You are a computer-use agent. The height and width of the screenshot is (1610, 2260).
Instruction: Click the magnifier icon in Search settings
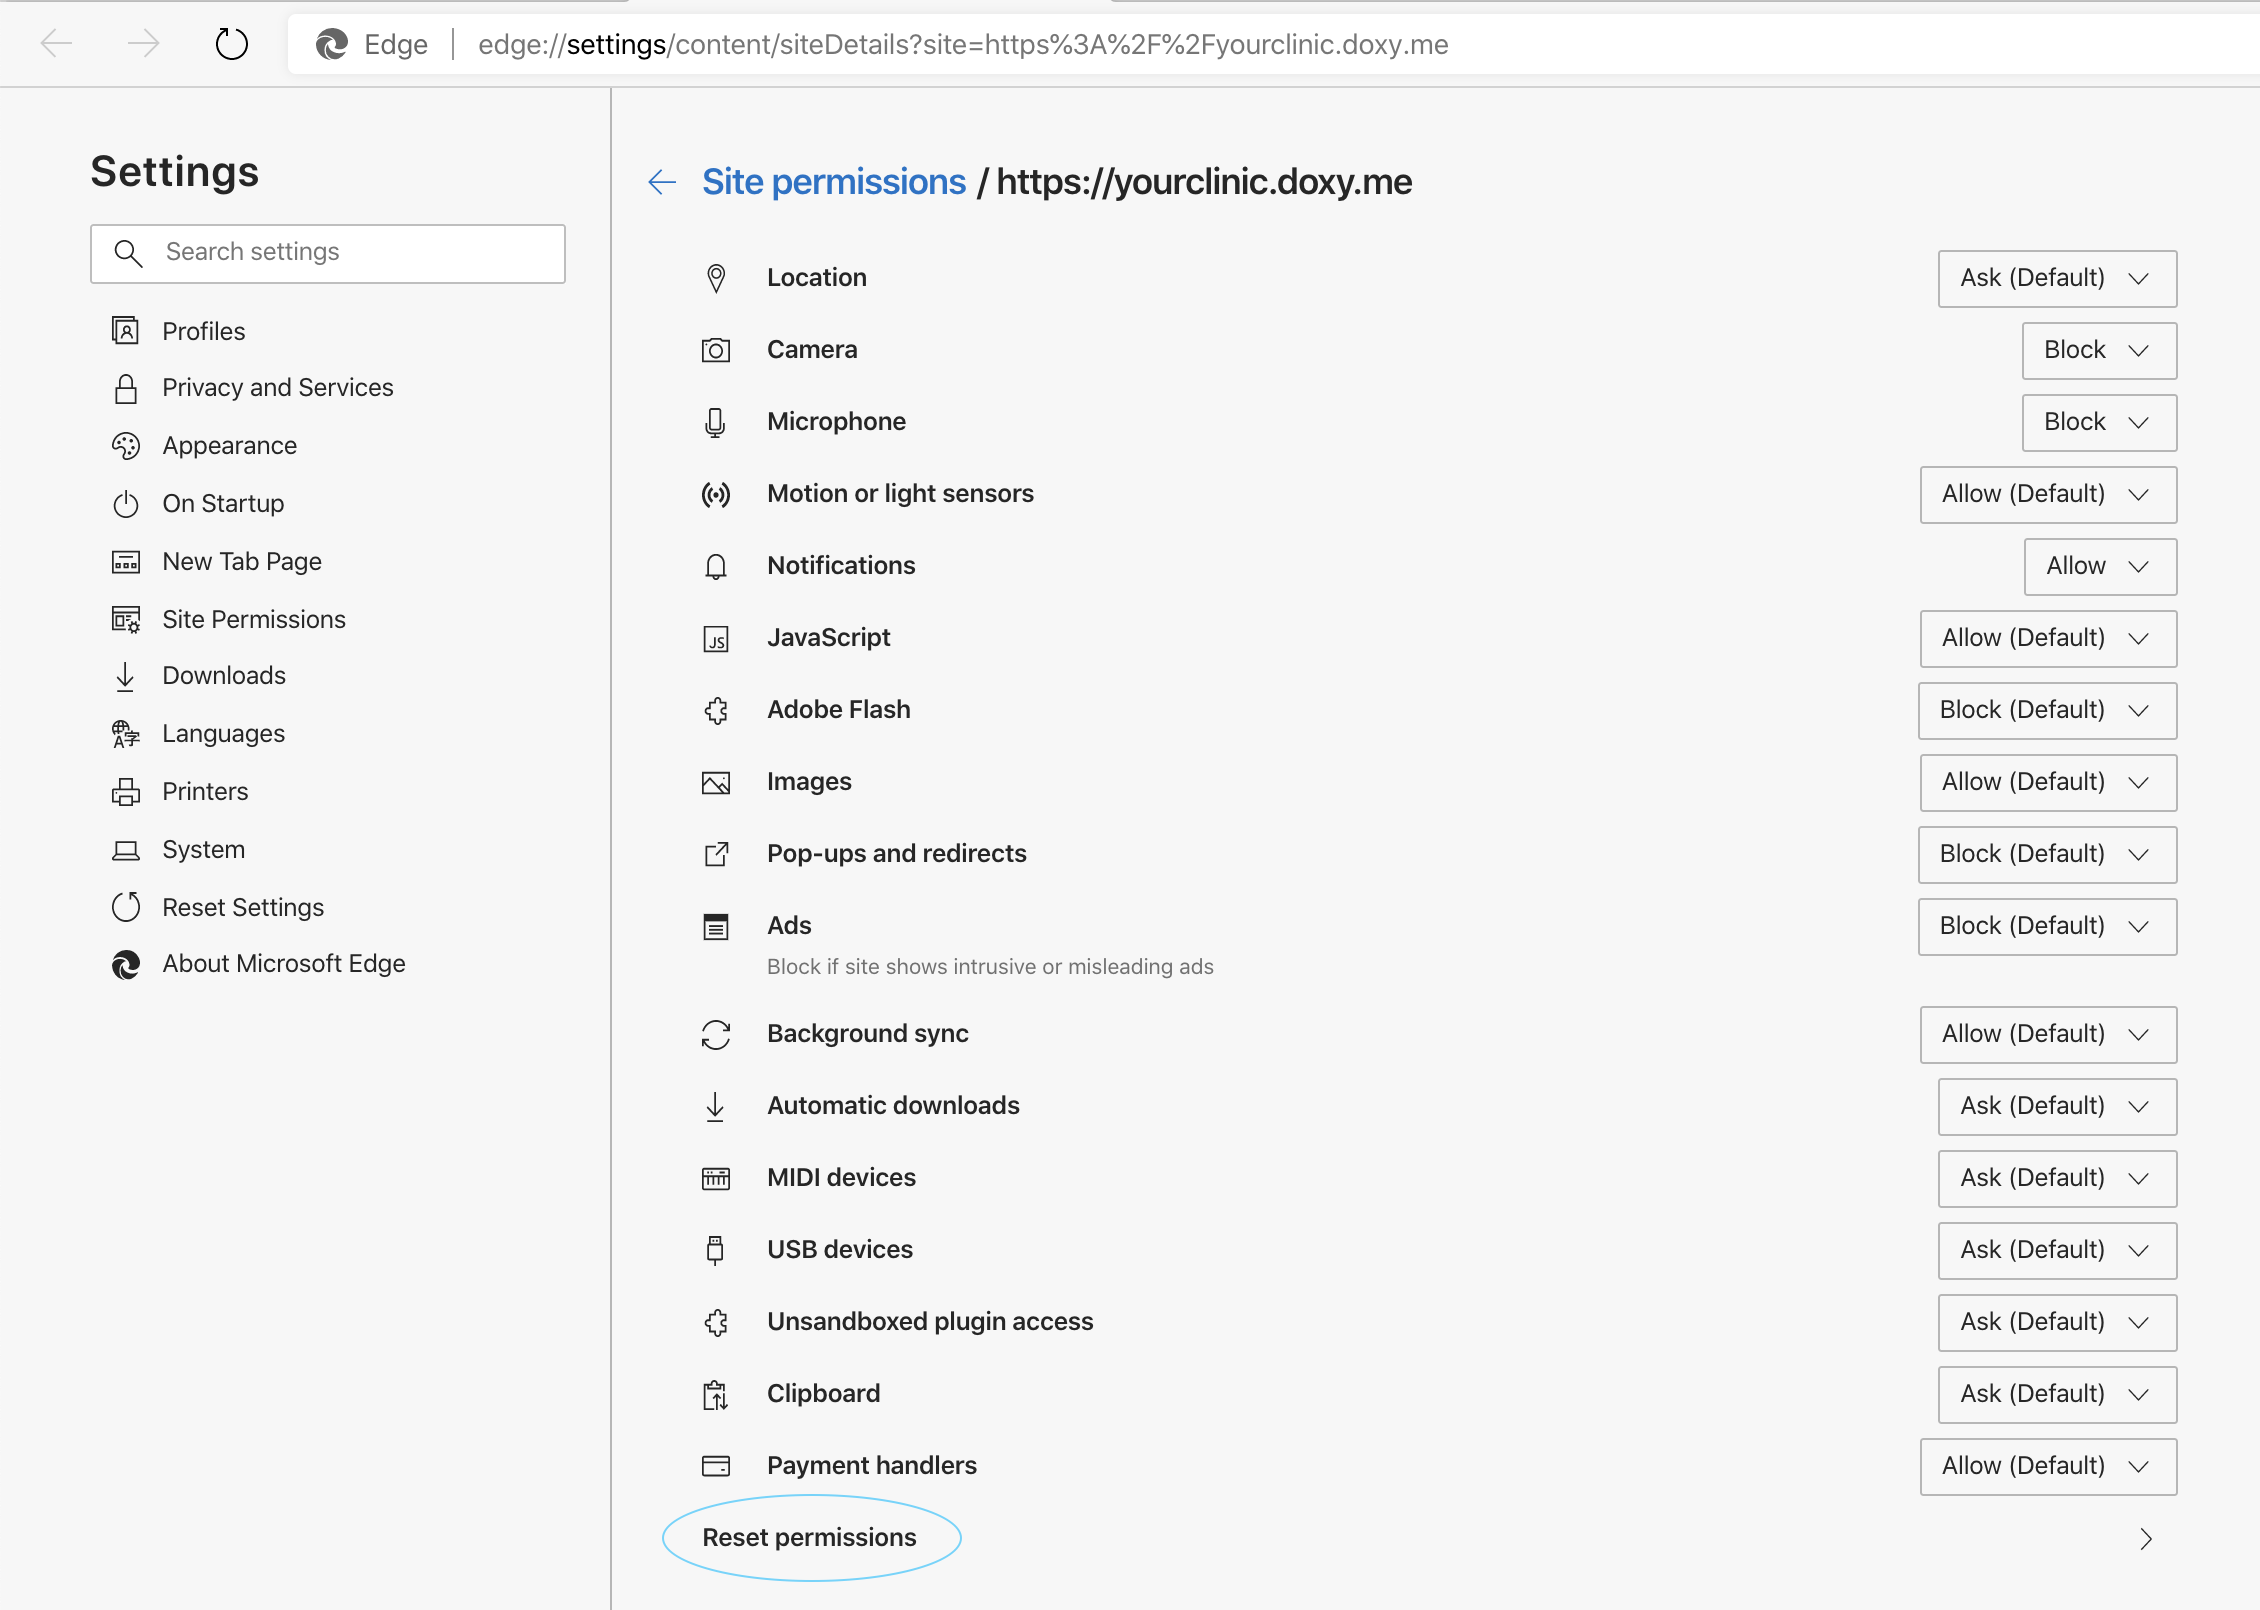pyautogui.click(x=128, y=252)
